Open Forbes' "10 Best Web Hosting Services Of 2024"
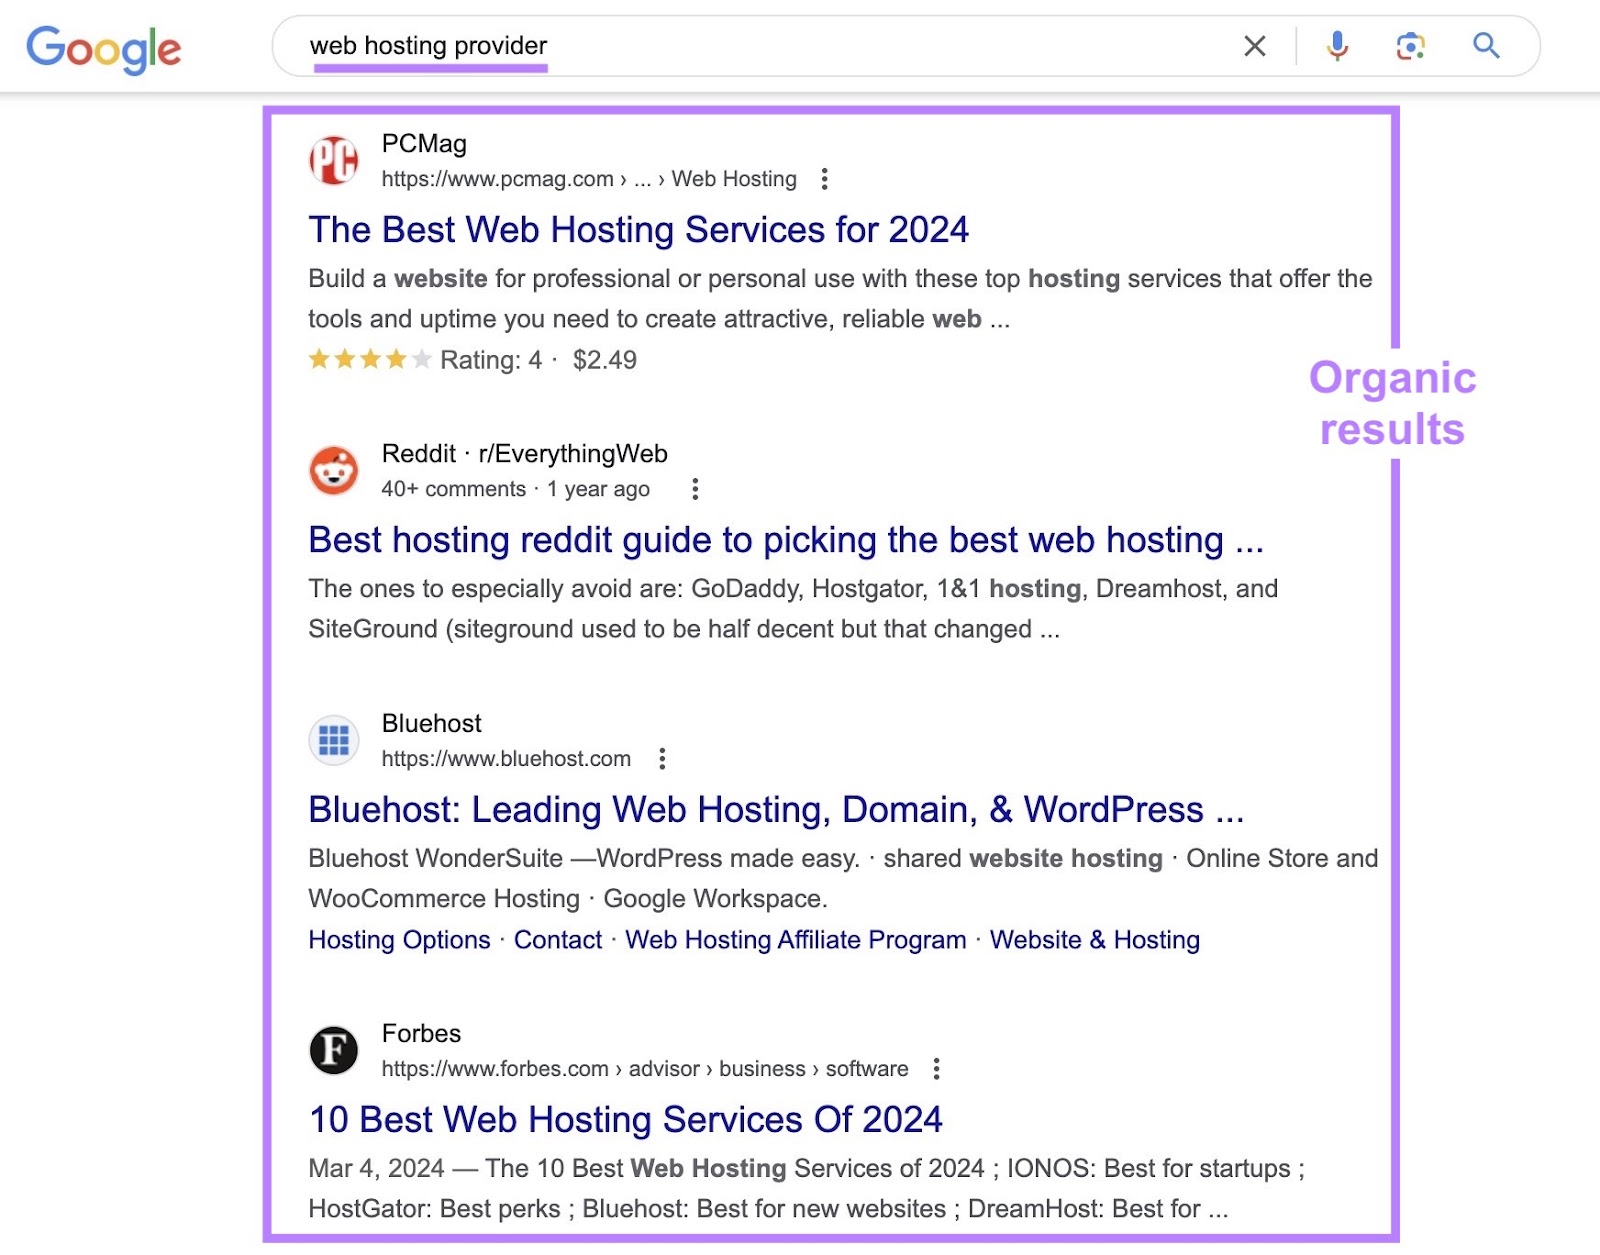This screenshot has width=1600, height=1255. (x=625, y=1120)
